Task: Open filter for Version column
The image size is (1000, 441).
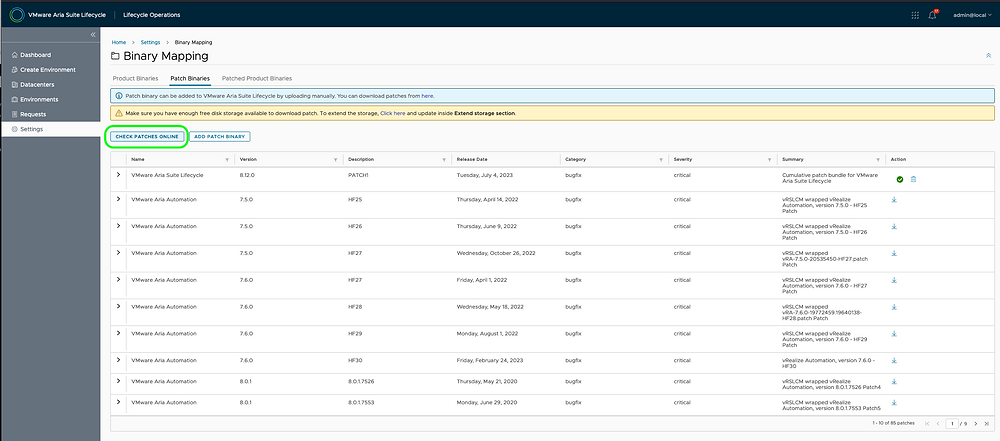Action: (335, 160)
